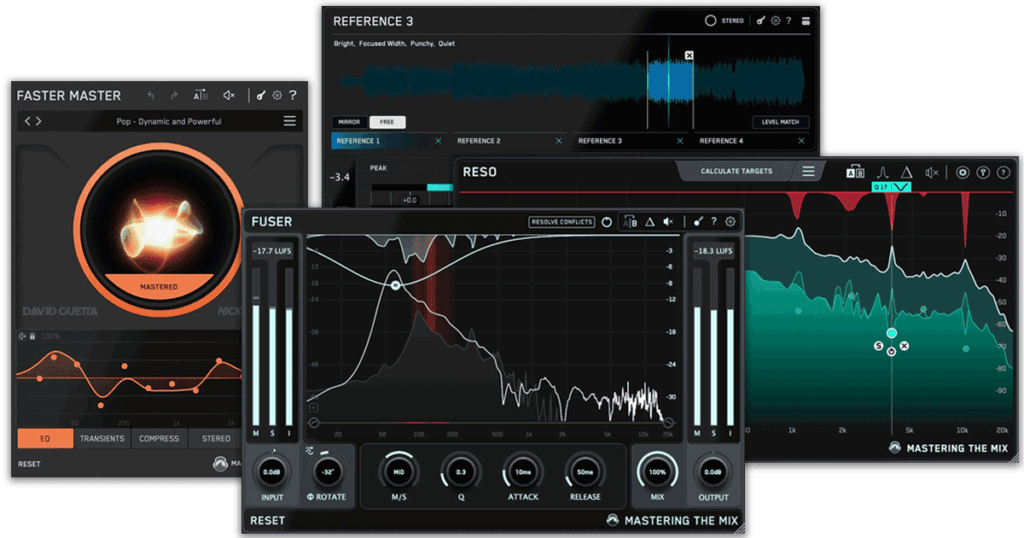
Task: Select FREE mode in Reference
Action: click(x=387, y=122)
